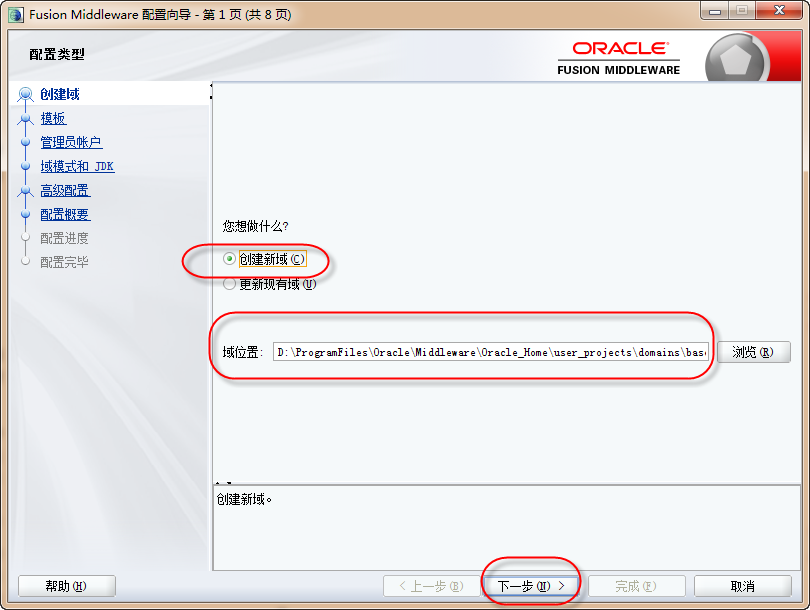810x610 pixels.
Task: Open the 浏览 browse dialog
Action: click(x=753, y=352)
